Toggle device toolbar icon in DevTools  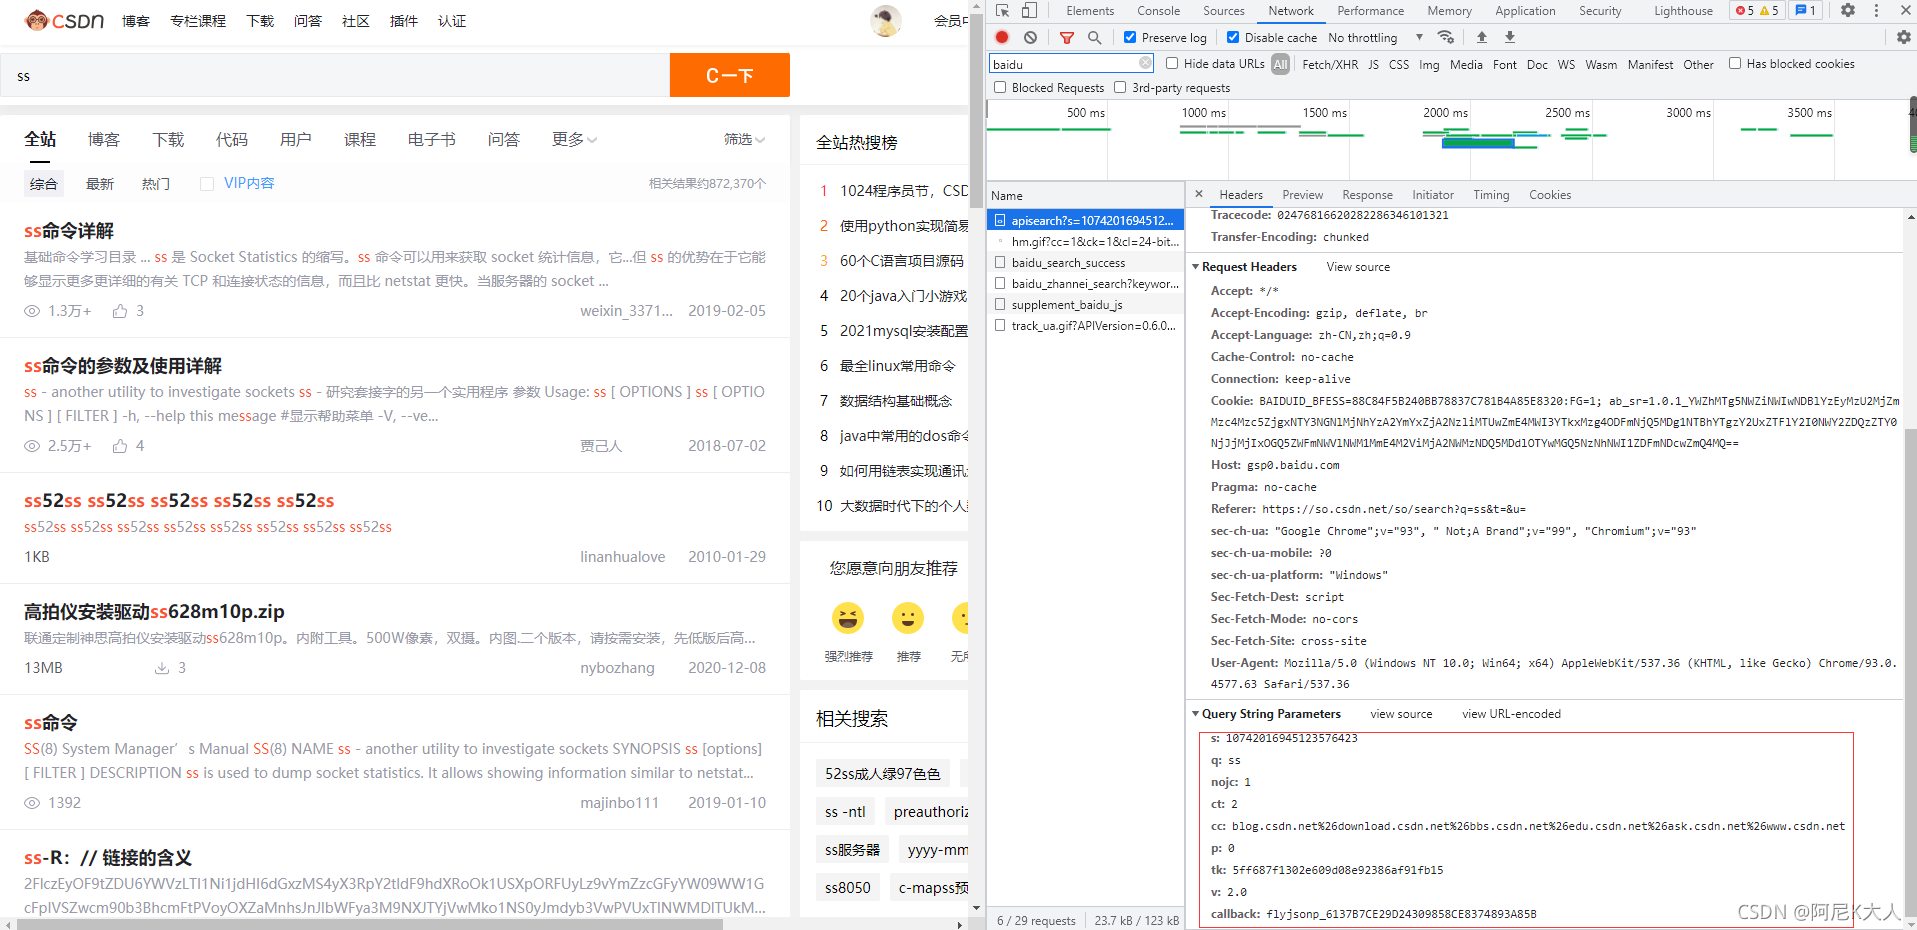coord(1029,11)
